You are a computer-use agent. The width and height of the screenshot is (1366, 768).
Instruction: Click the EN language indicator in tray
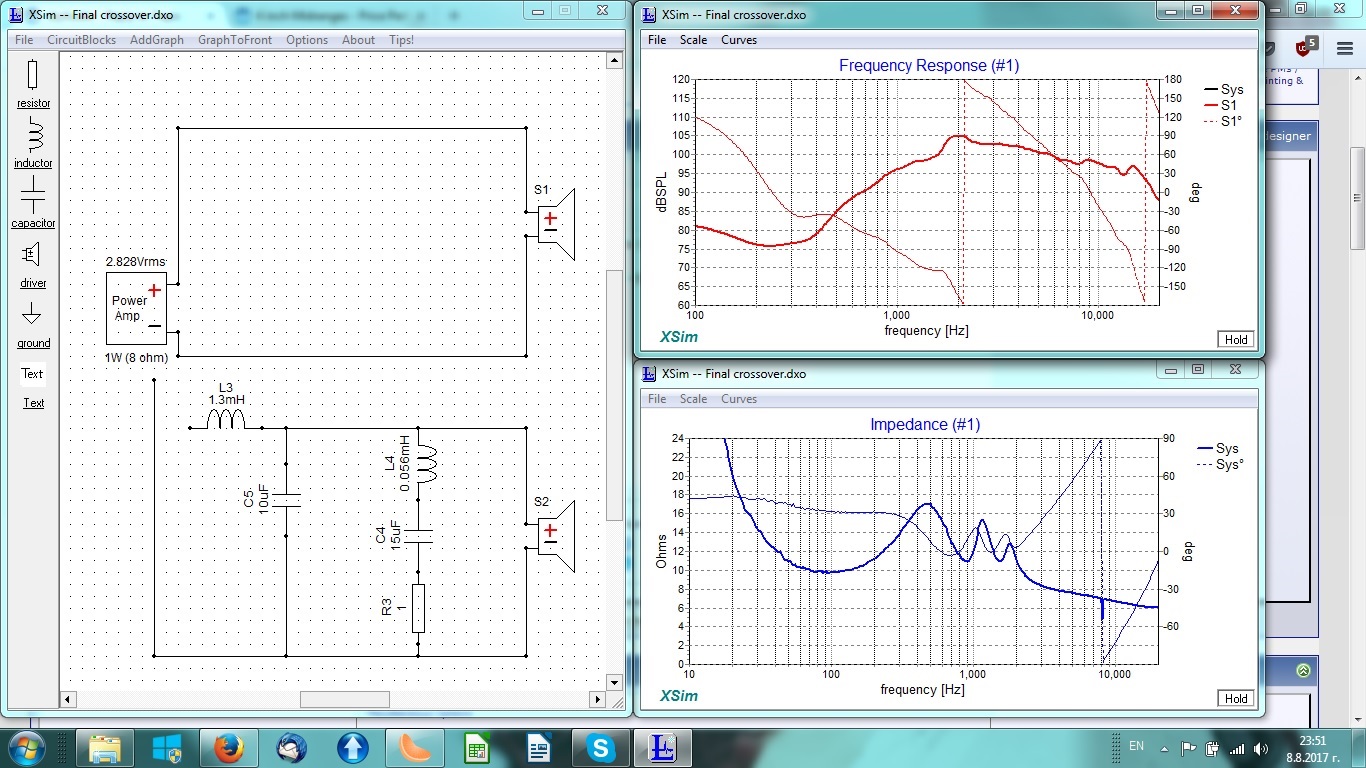1136,746
